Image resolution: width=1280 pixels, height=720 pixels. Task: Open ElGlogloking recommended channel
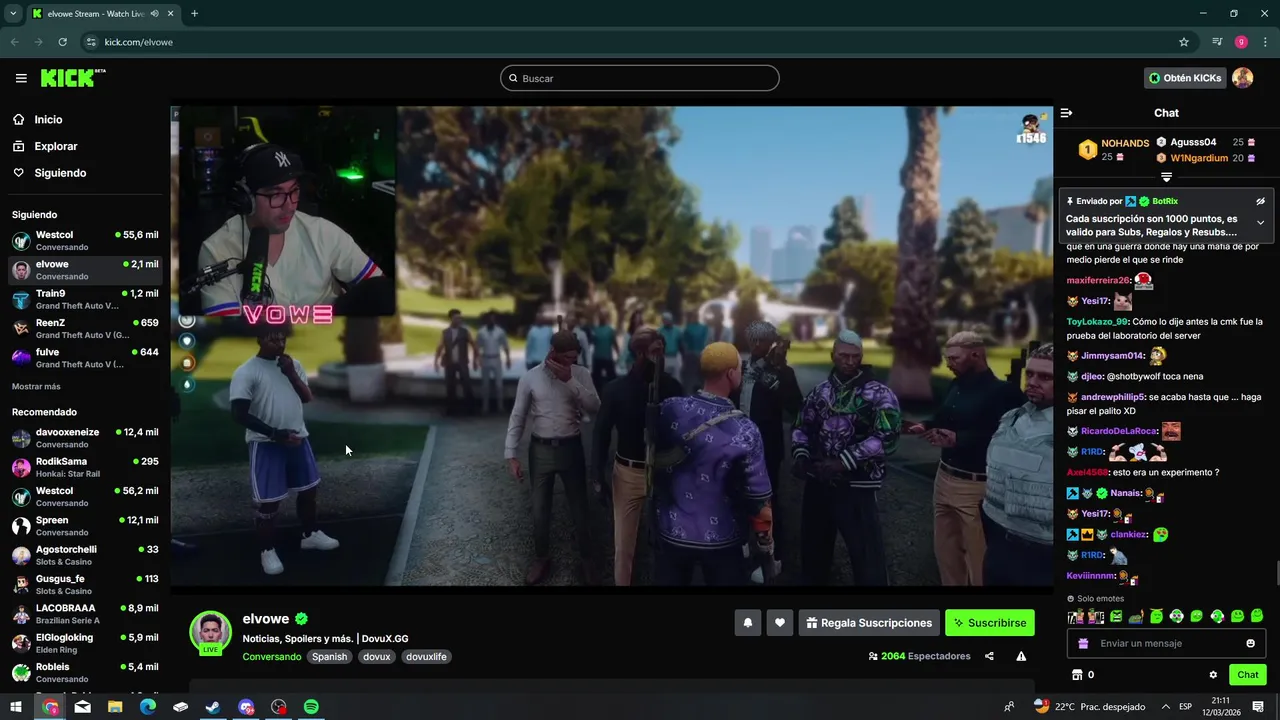[85, 643]
